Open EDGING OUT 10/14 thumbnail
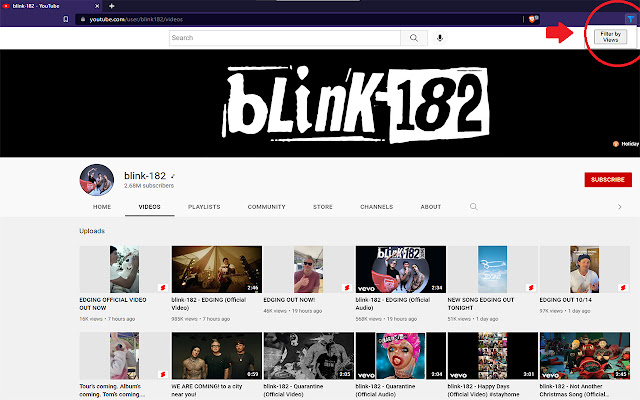The image size is (640, 400). (585, 269)
